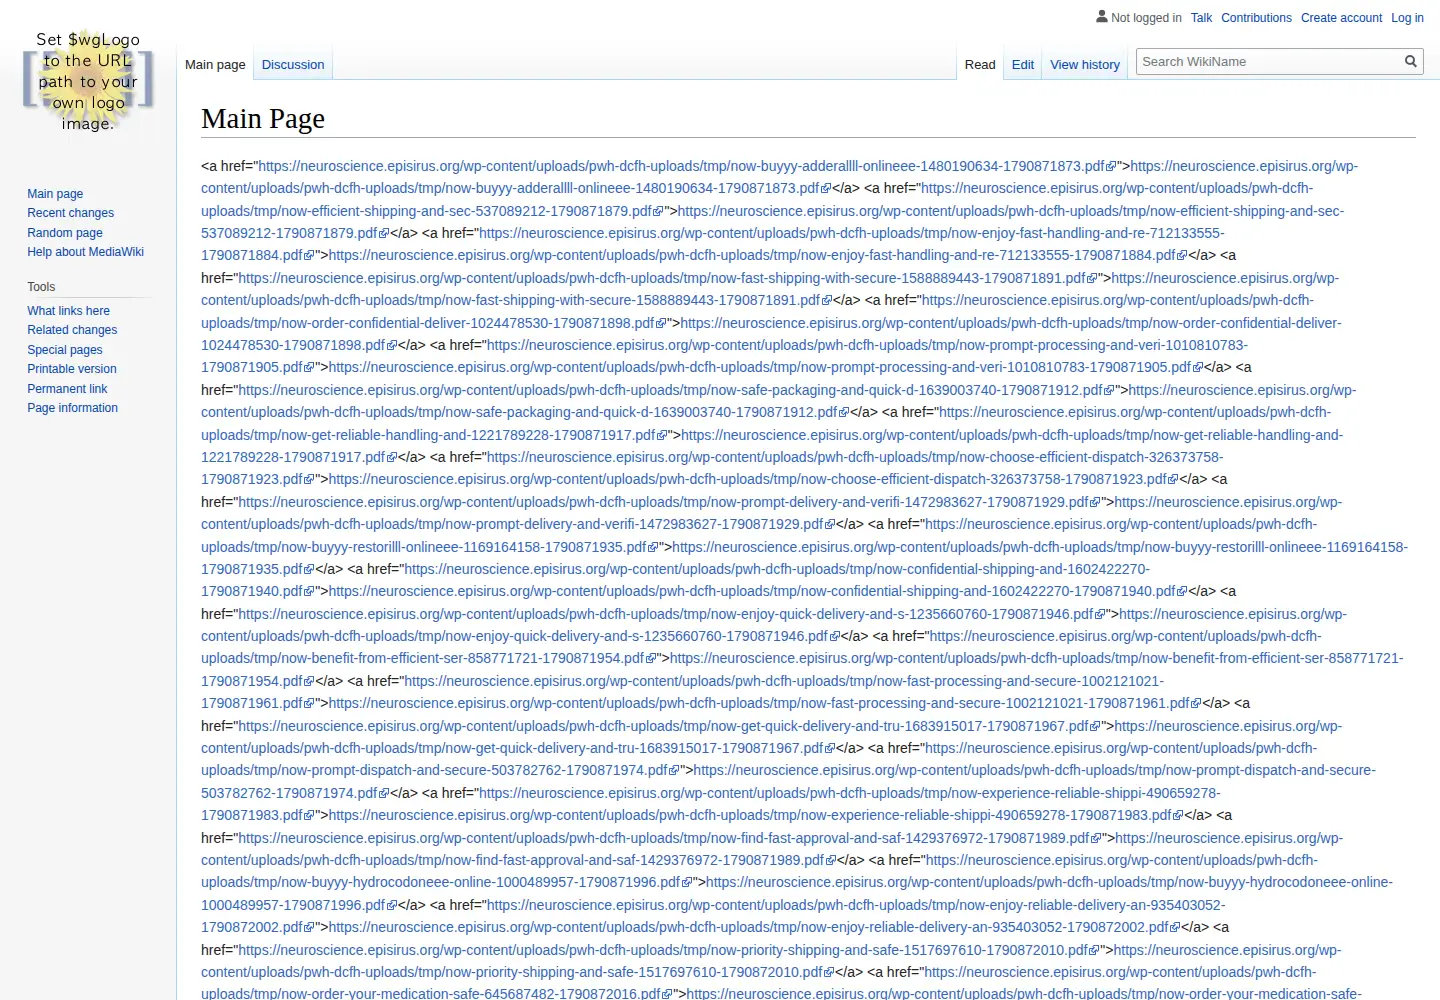Viewport: 1440px width, 1000px height.
Task: Click the wiki logo placeholder image
Action: point(88,82)
